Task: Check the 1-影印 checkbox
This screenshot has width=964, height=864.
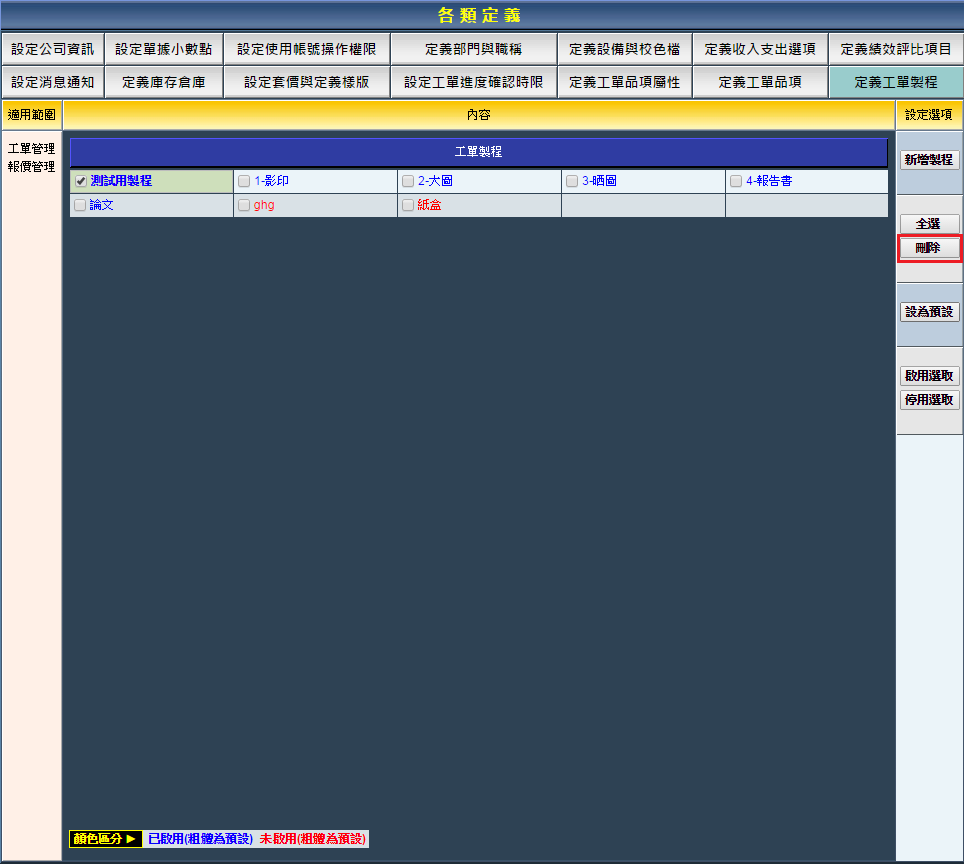Action: pyautogui.click(x=244, y=182)
